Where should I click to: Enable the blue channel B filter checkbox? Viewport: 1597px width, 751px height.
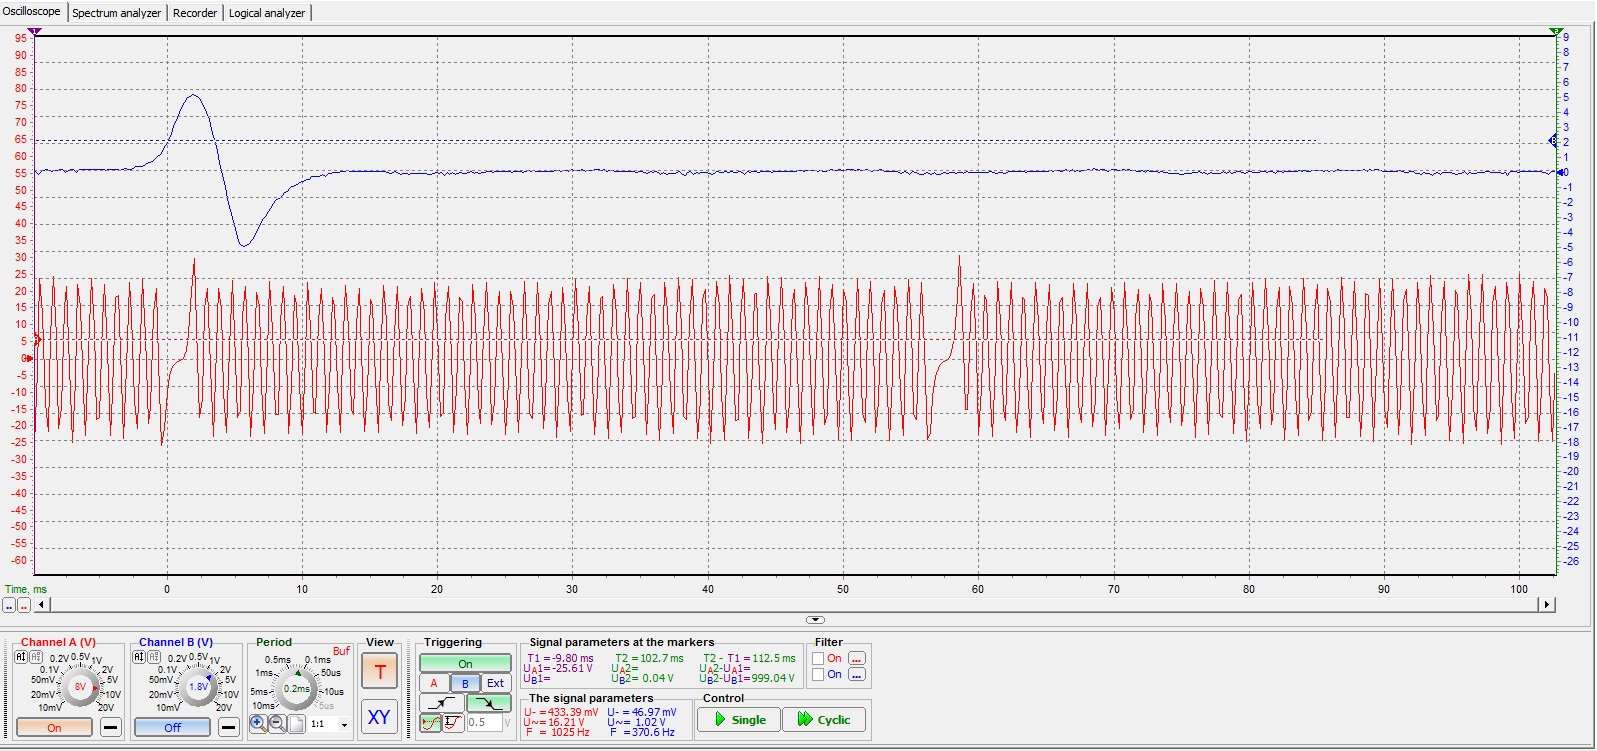(818, 674)
